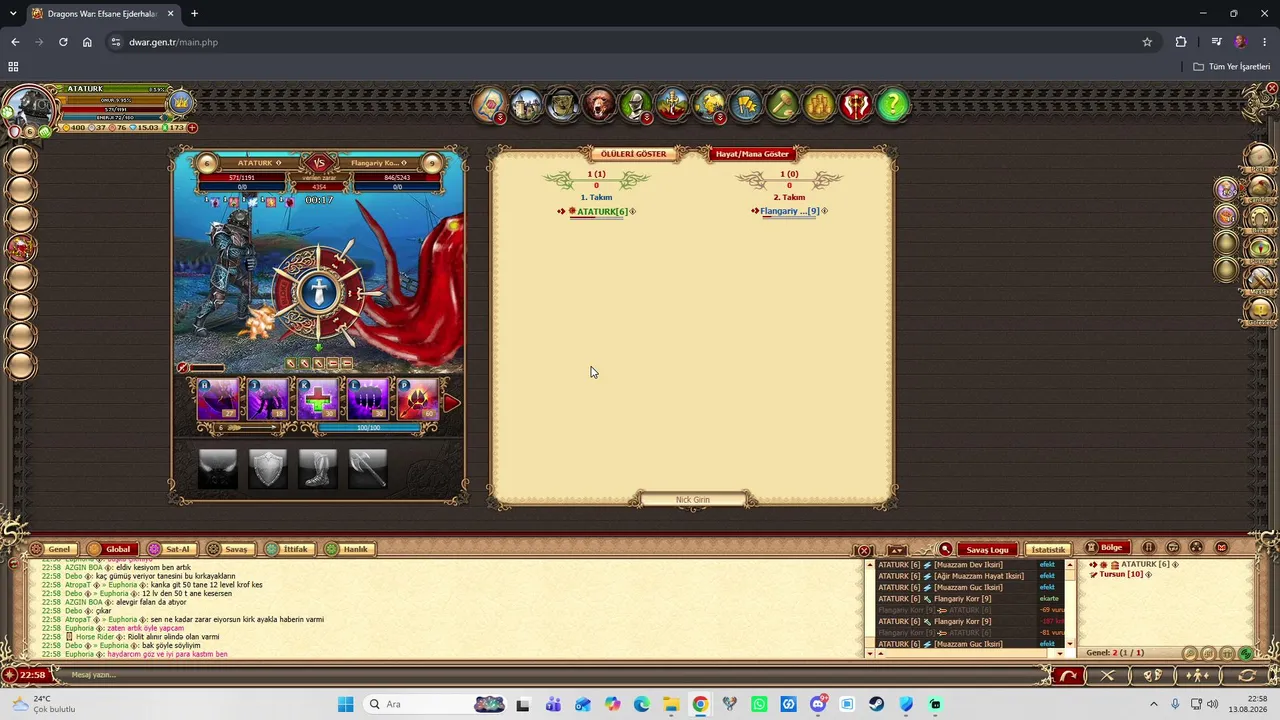The height and width of the screenshot is (720, 1280).
Task: Toggle the Hanlık chat channel
Action: (x=349, y=549)
